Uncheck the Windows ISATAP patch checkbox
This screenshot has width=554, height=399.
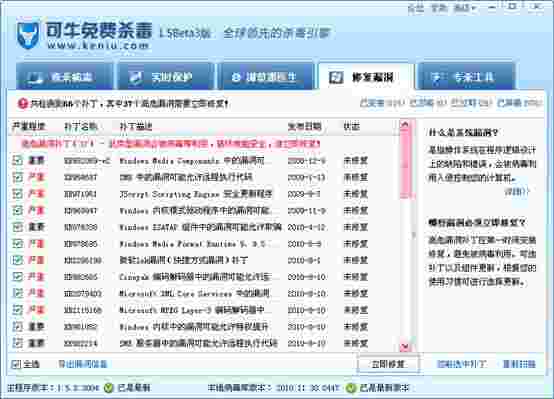pyautogui.click(x=17, y=227)
